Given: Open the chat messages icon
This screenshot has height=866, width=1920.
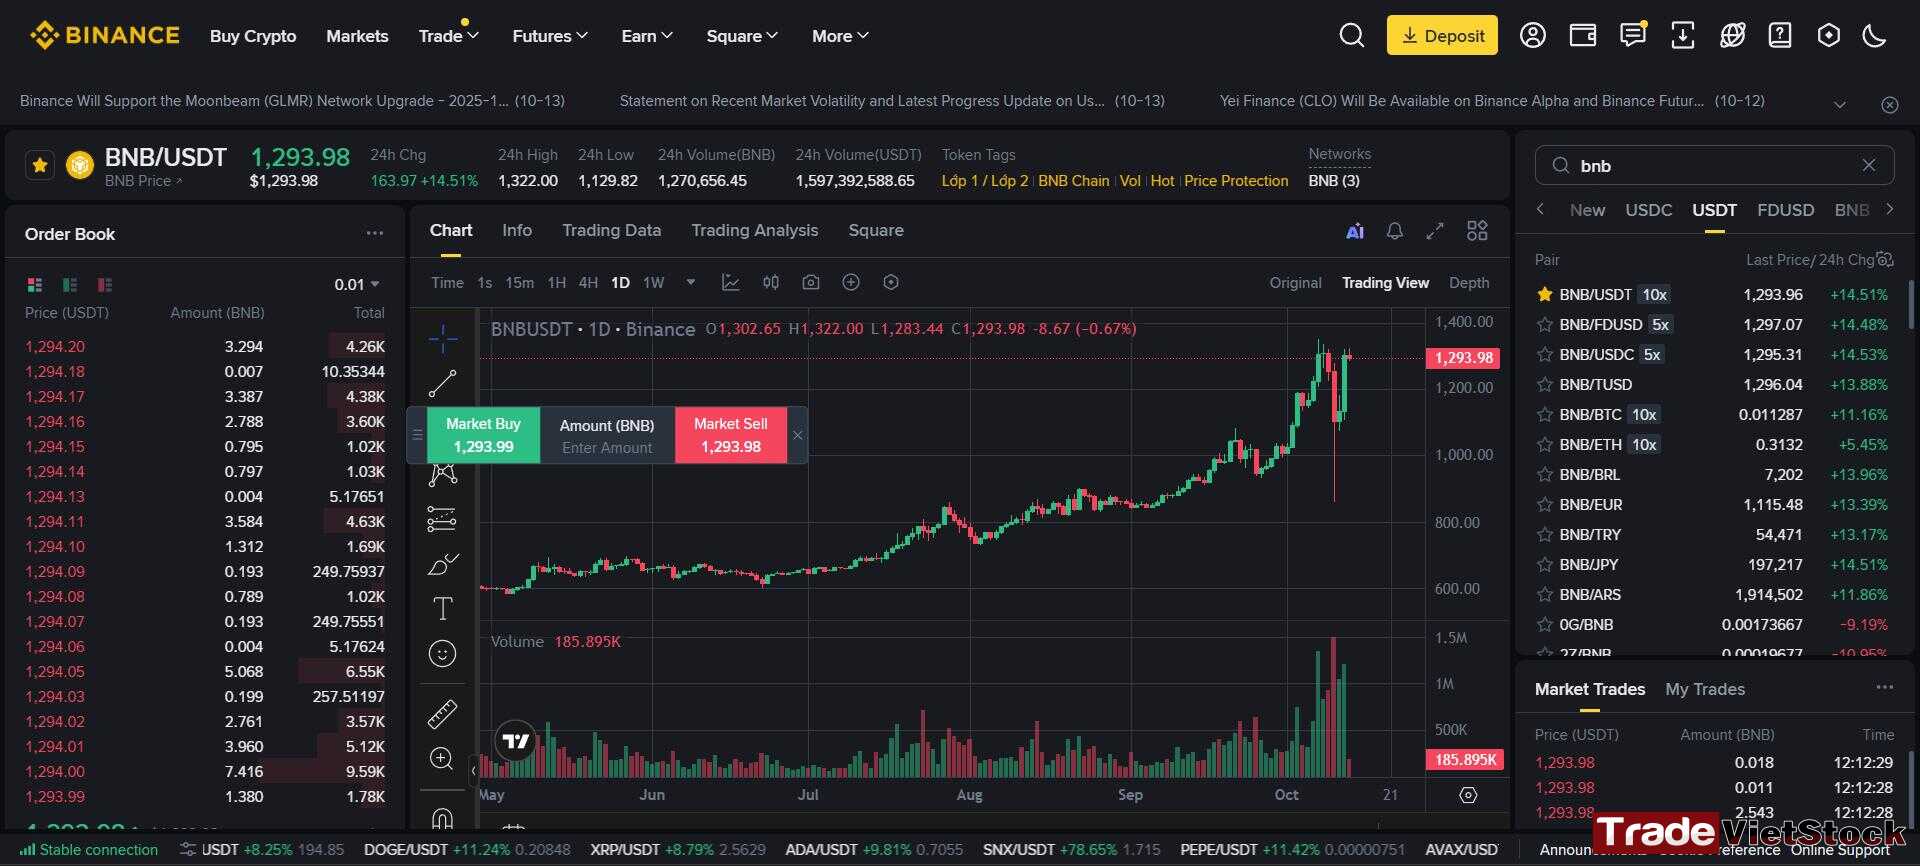Looking at the screenshot, I should click(x=1632, y=36).
